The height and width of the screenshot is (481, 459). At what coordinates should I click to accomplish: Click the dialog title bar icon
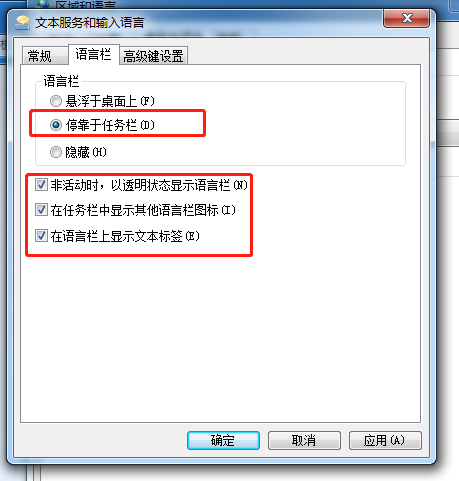coord(22,23)
